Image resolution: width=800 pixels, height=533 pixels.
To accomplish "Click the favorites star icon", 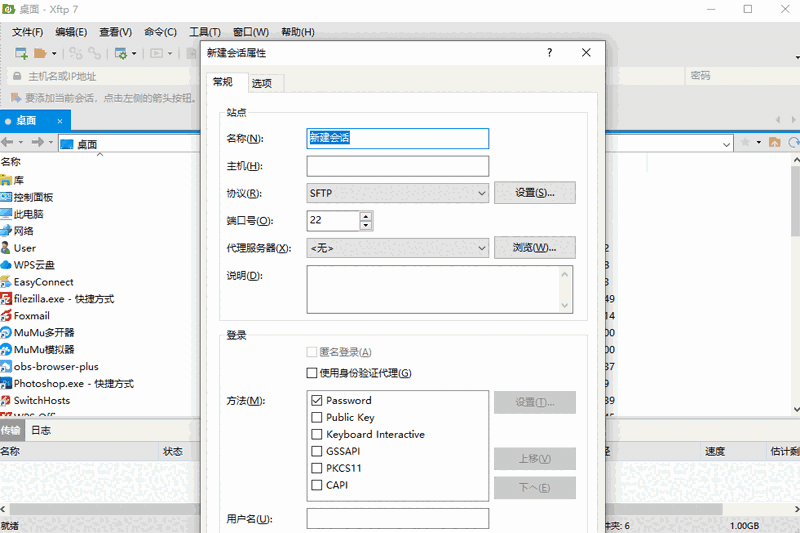I will pos(745,142).
